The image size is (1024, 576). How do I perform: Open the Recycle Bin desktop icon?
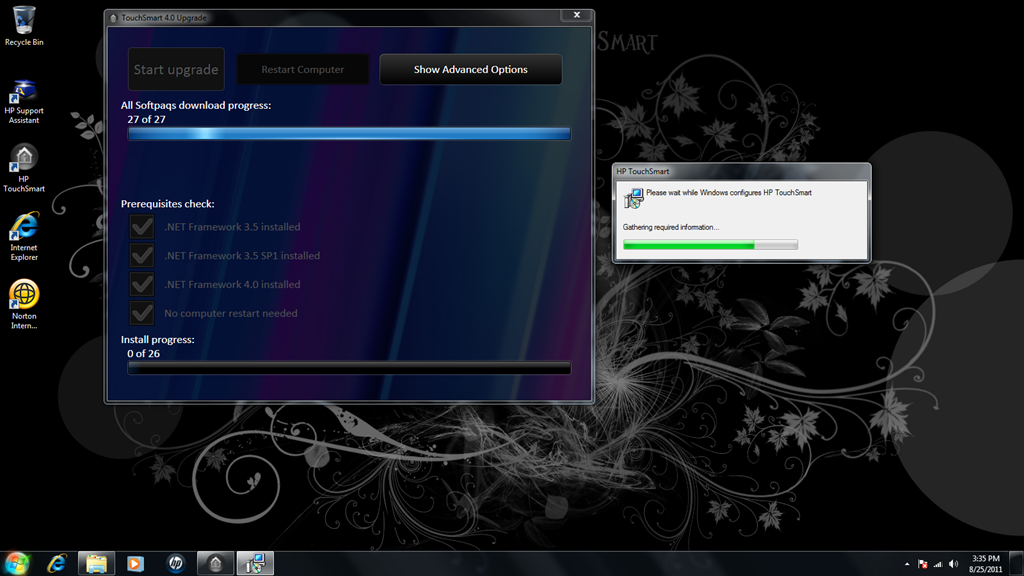point(24,26)
